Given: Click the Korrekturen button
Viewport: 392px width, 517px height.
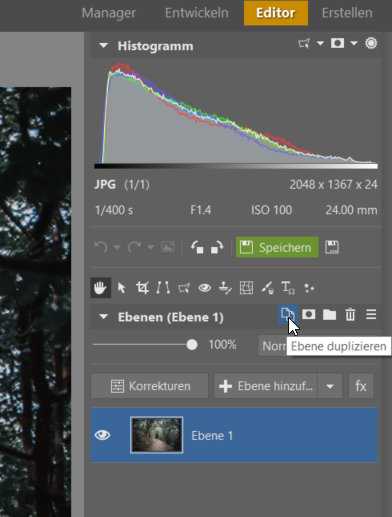Looking at the screenshot, I should pos(150,386).
